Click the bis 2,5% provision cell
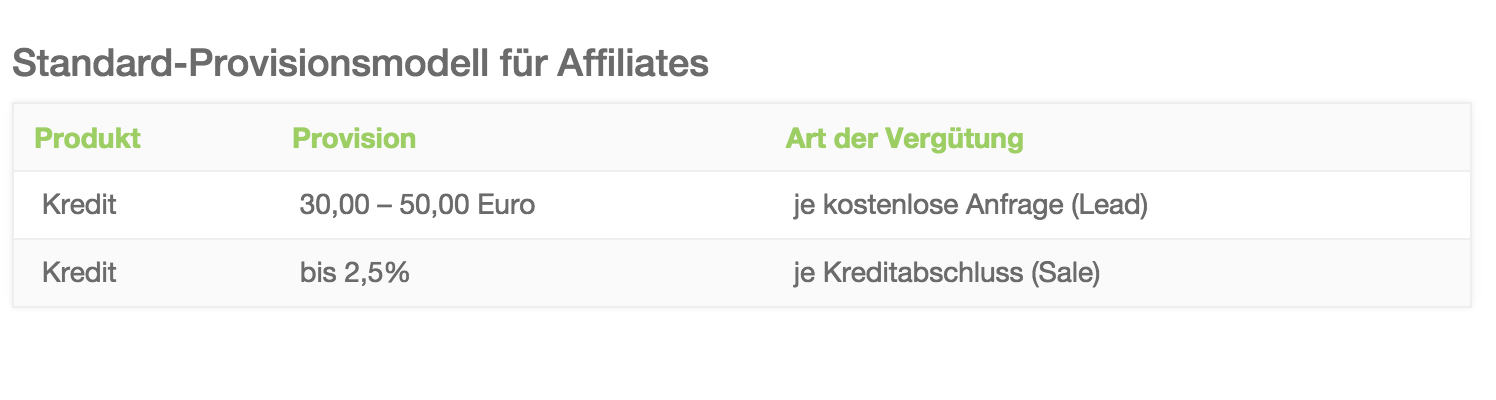This screenshot has height=400, width=1496. coord(355,272)
